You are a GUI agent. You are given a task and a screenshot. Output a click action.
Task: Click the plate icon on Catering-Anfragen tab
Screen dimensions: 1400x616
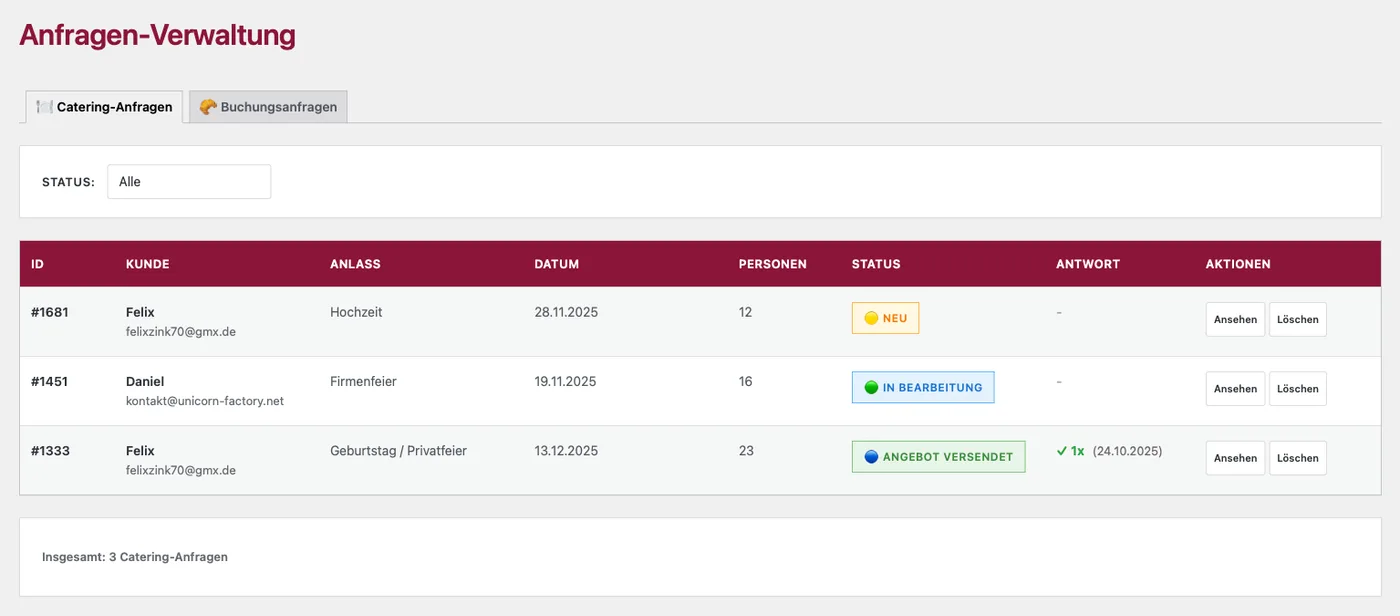point(44,107)
